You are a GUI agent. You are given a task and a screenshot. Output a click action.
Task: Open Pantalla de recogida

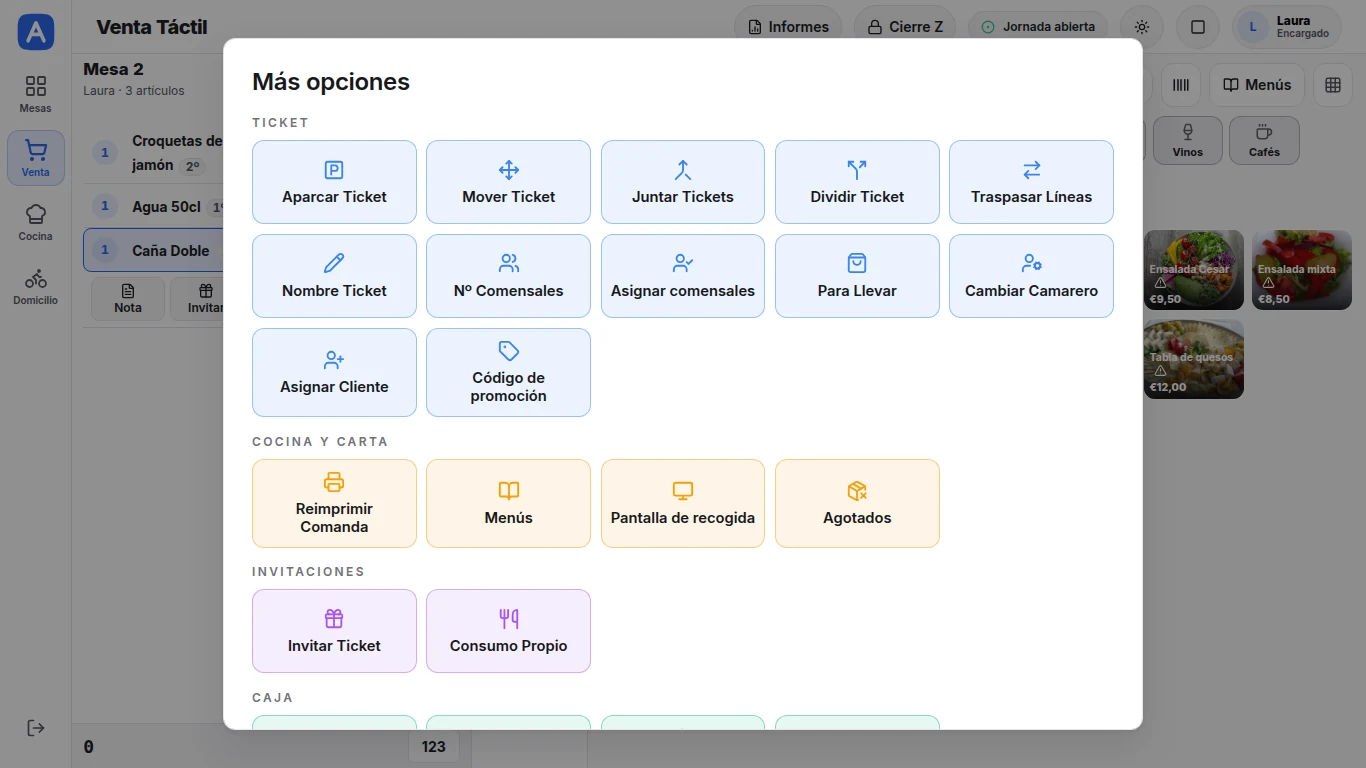(683, 503)
